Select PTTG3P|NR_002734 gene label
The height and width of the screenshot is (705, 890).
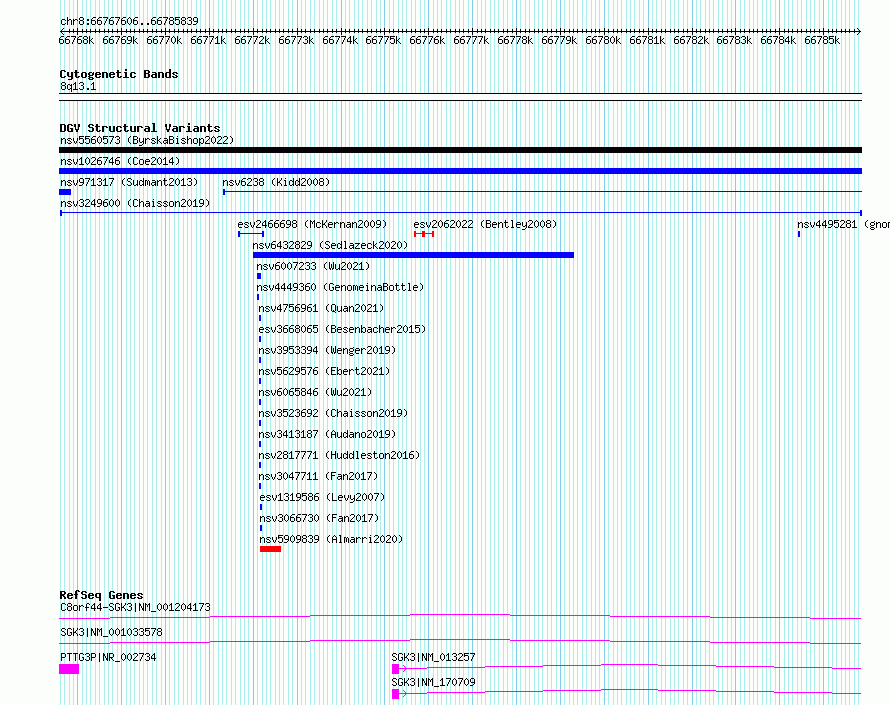point(108,657)
